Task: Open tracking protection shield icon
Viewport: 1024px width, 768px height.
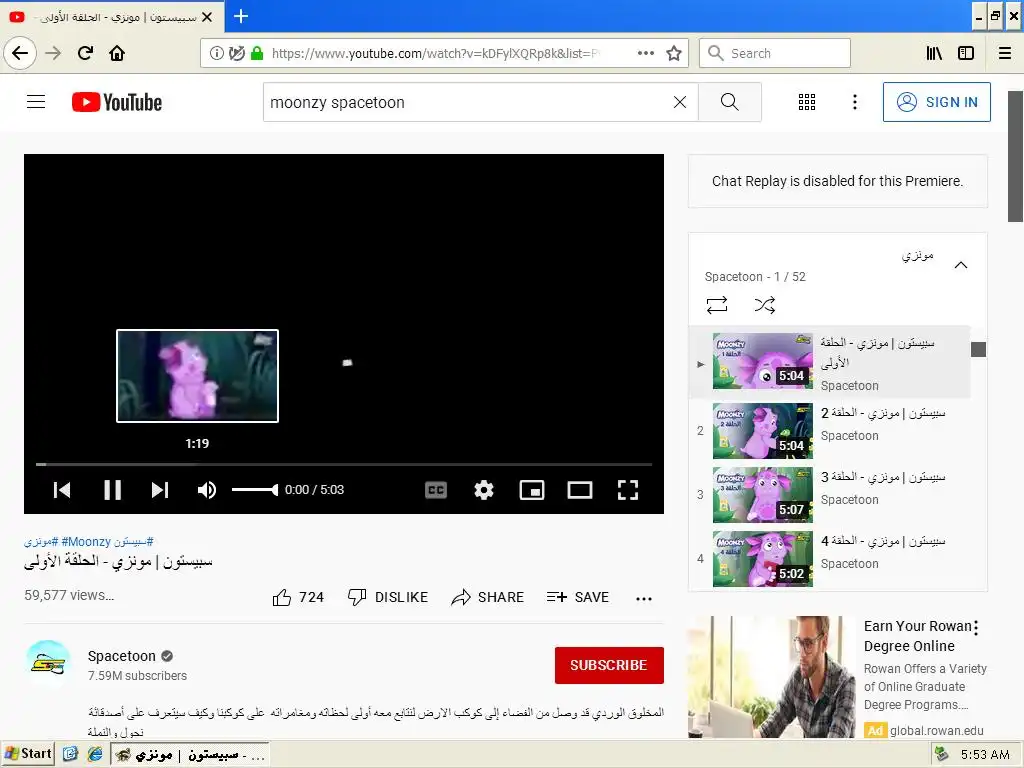Action: 237,54
